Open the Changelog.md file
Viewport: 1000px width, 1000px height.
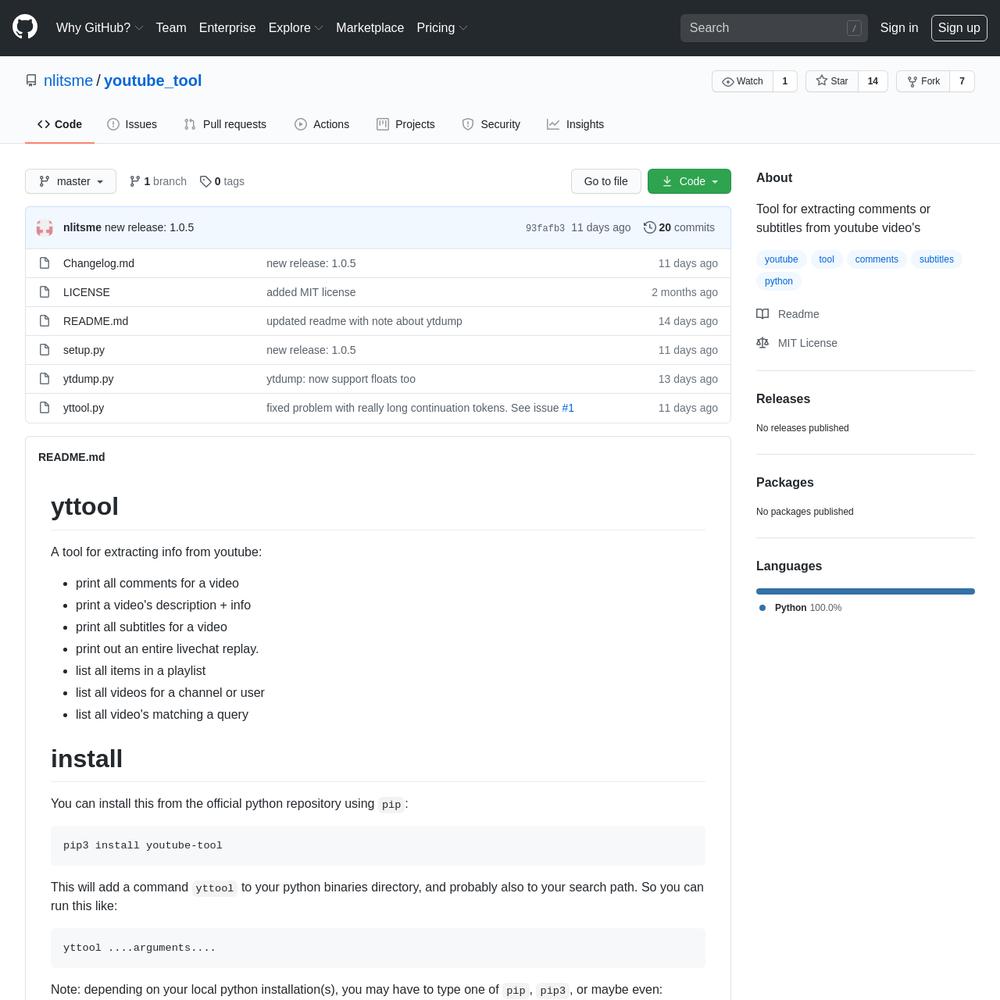coord(99,263)
